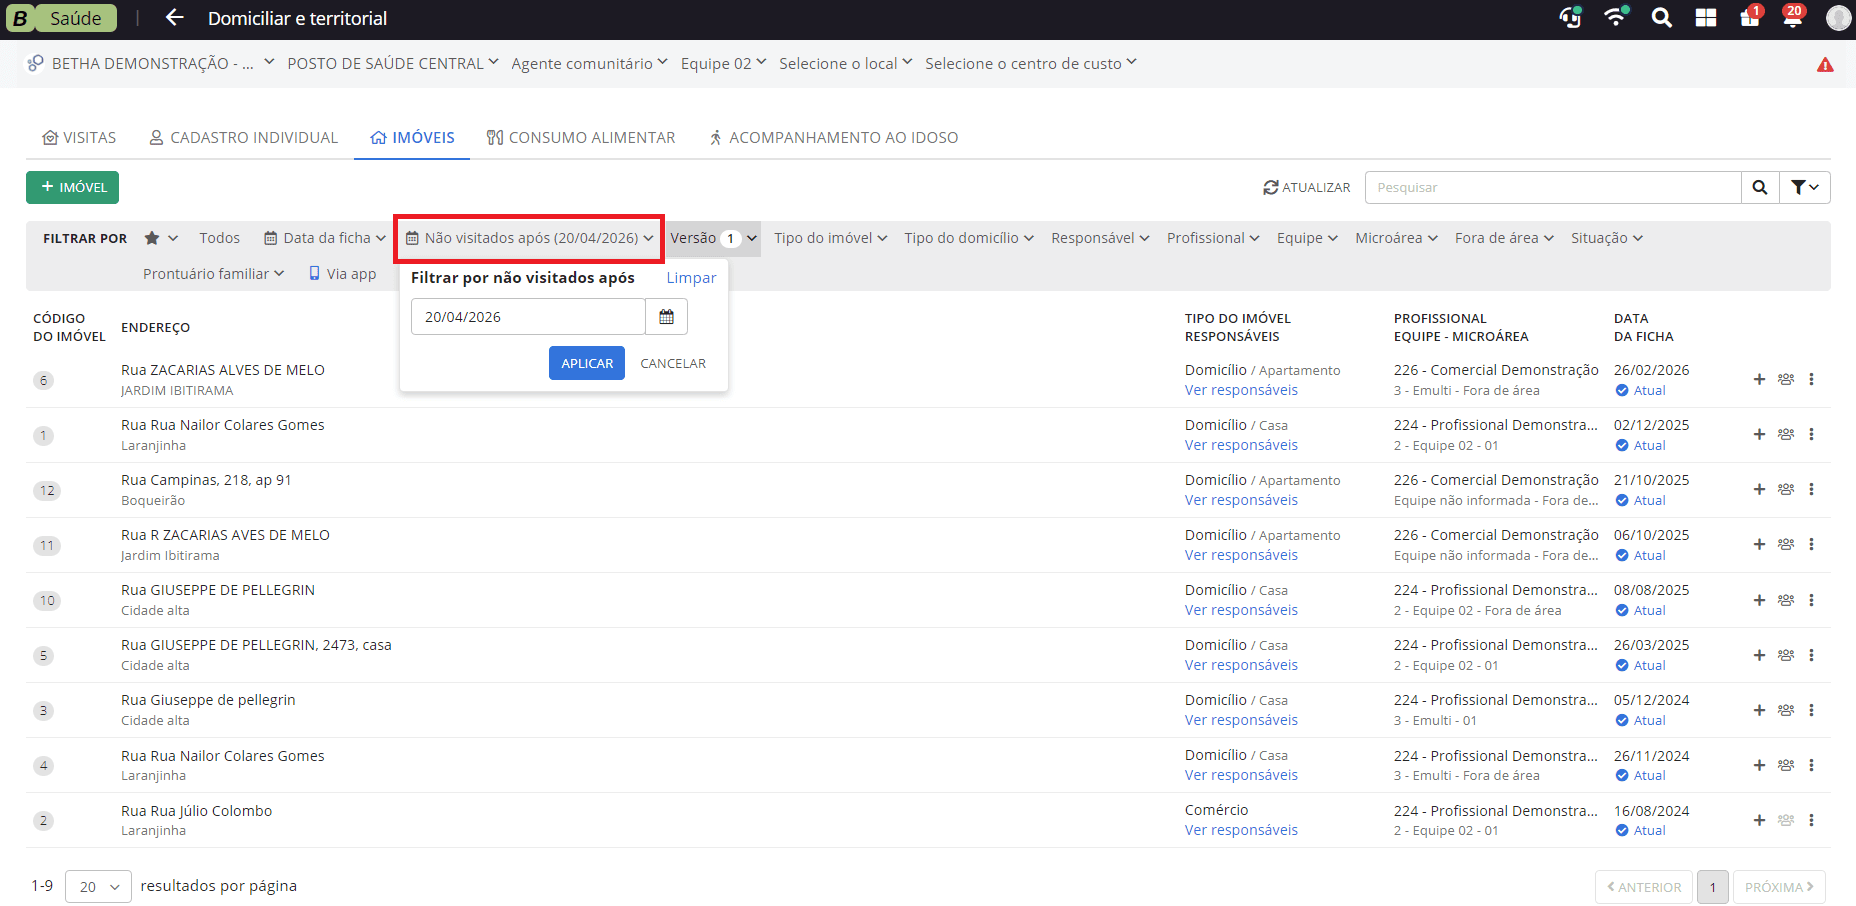Select the IMÓVEIS tab
Image resolution: width=1856 pixels, height=906 pixels.
[x=412, y=138]
